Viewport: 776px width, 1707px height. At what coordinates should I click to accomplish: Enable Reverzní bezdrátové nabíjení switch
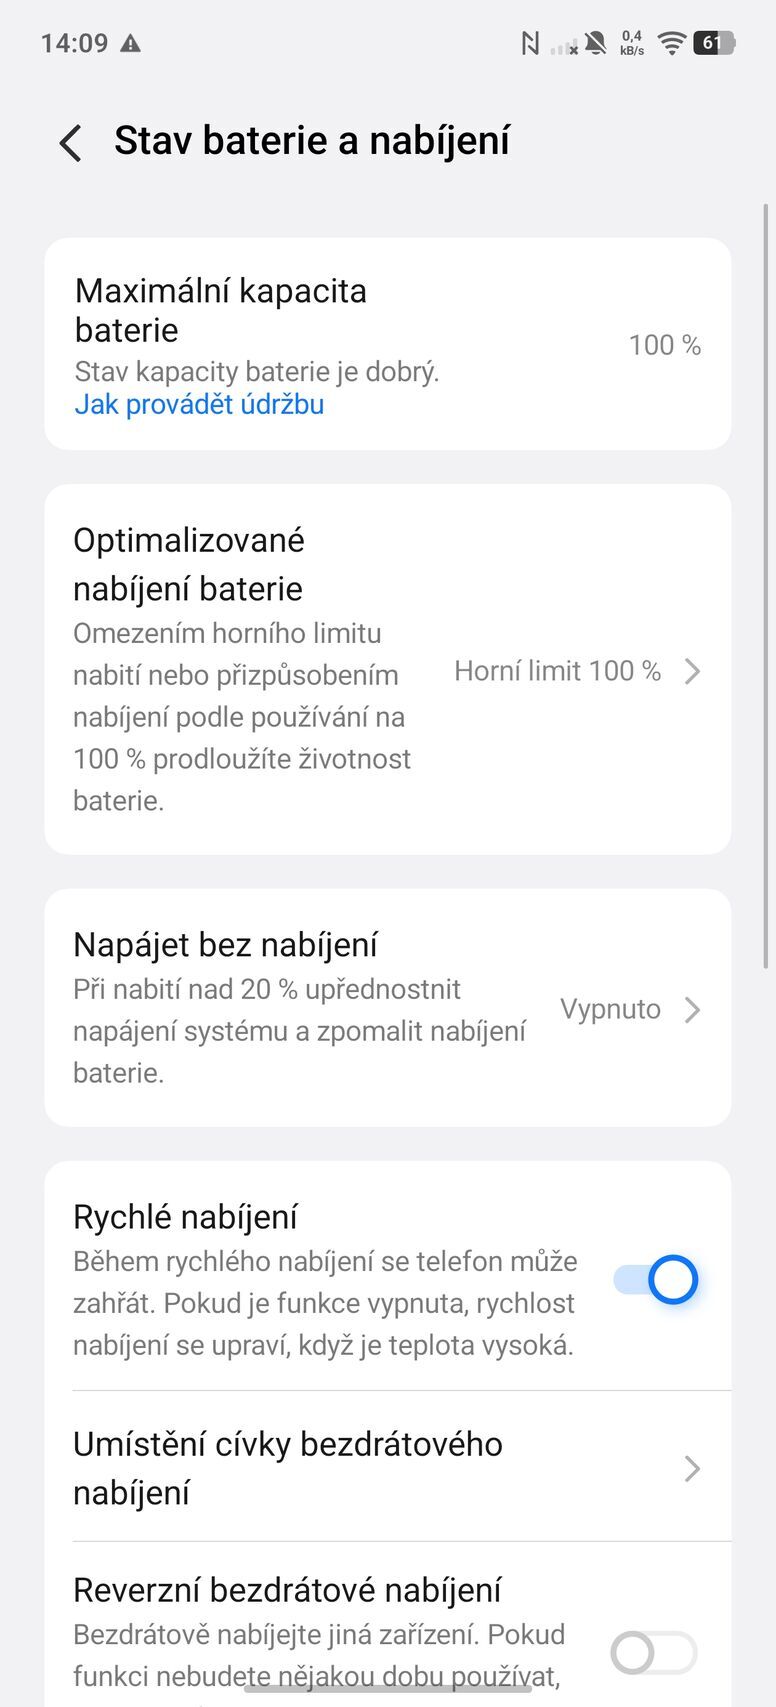click(x=654, y=1652)
